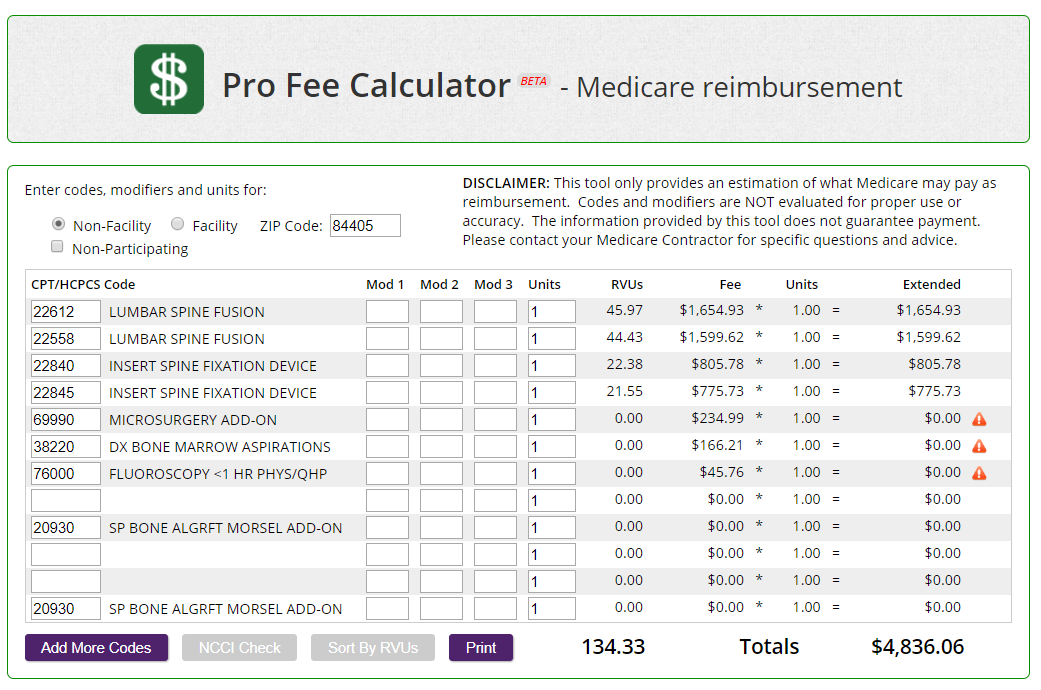Enable the Non-Participating checkbox
Screen dimensions: 1041x690
(x=57, y=247)
